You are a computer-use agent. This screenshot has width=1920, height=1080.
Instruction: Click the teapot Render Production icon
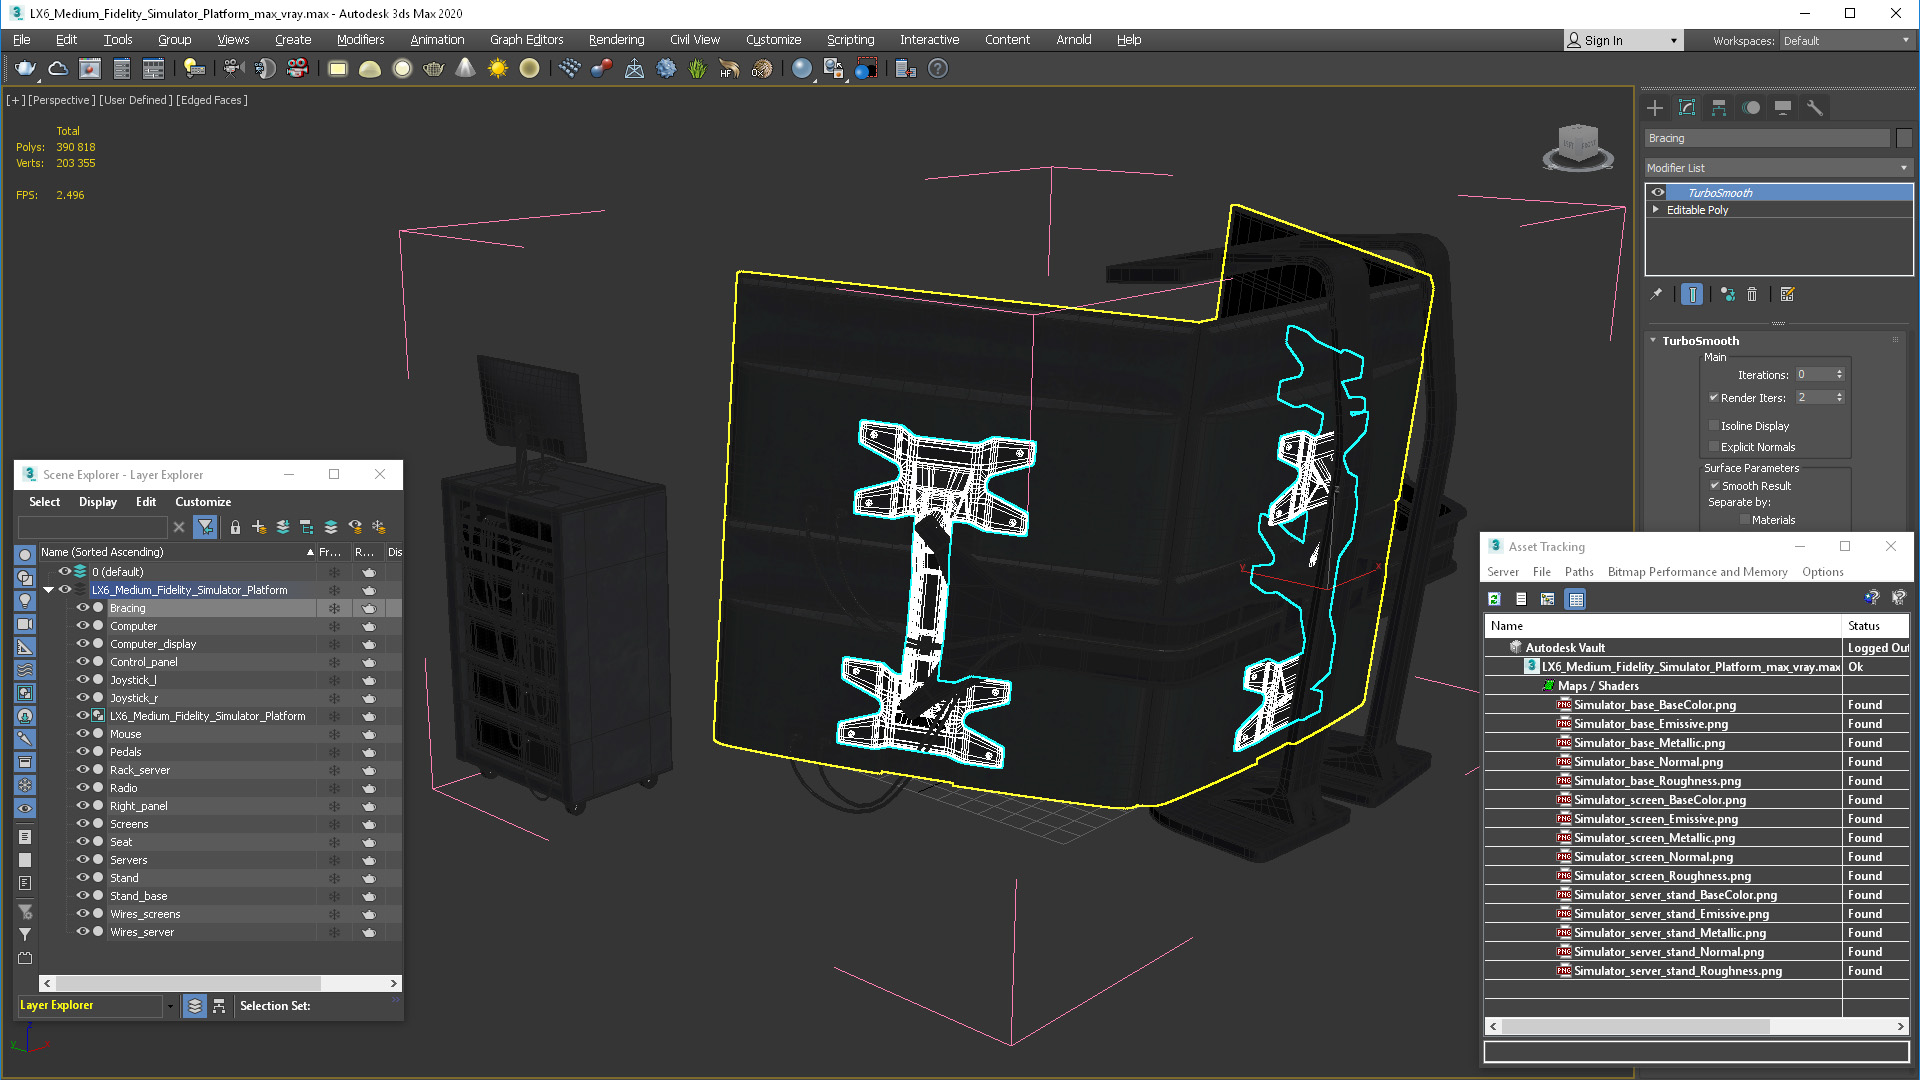[25, 69]
